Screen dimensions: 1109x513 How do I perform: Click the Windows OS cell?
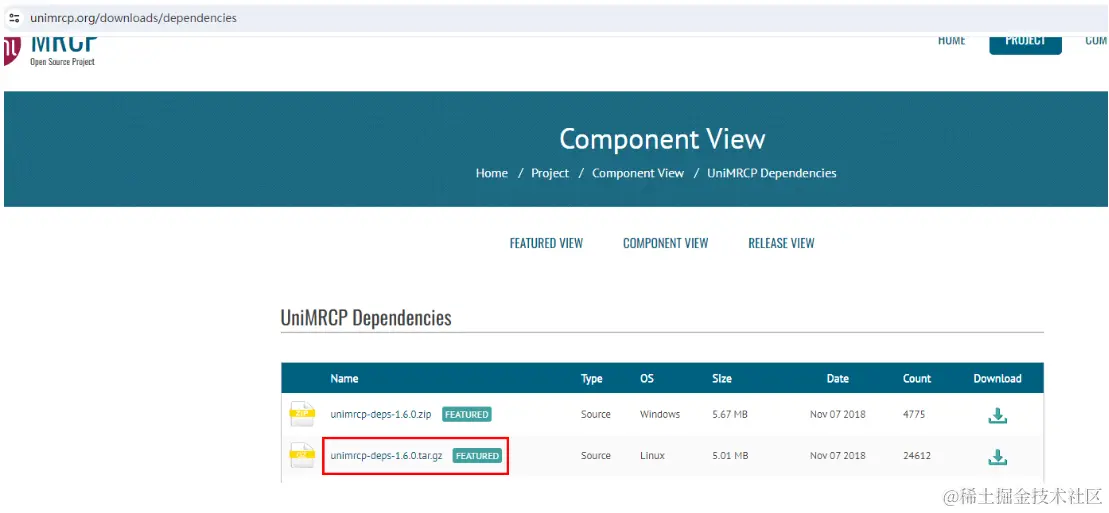point(660,414)
